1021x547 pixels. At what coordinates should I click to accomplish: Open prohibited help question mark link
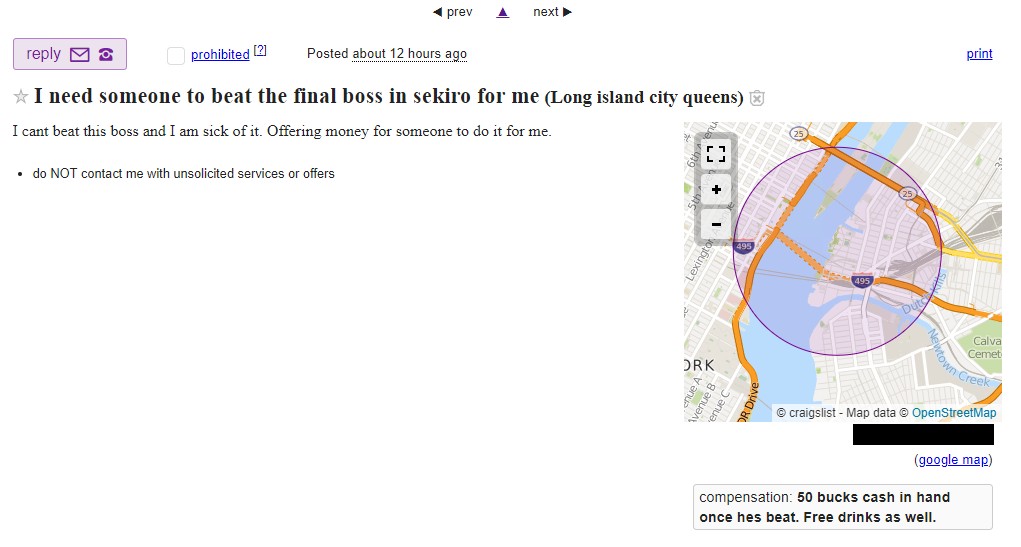pyautogui.click(x=260, y=50)
